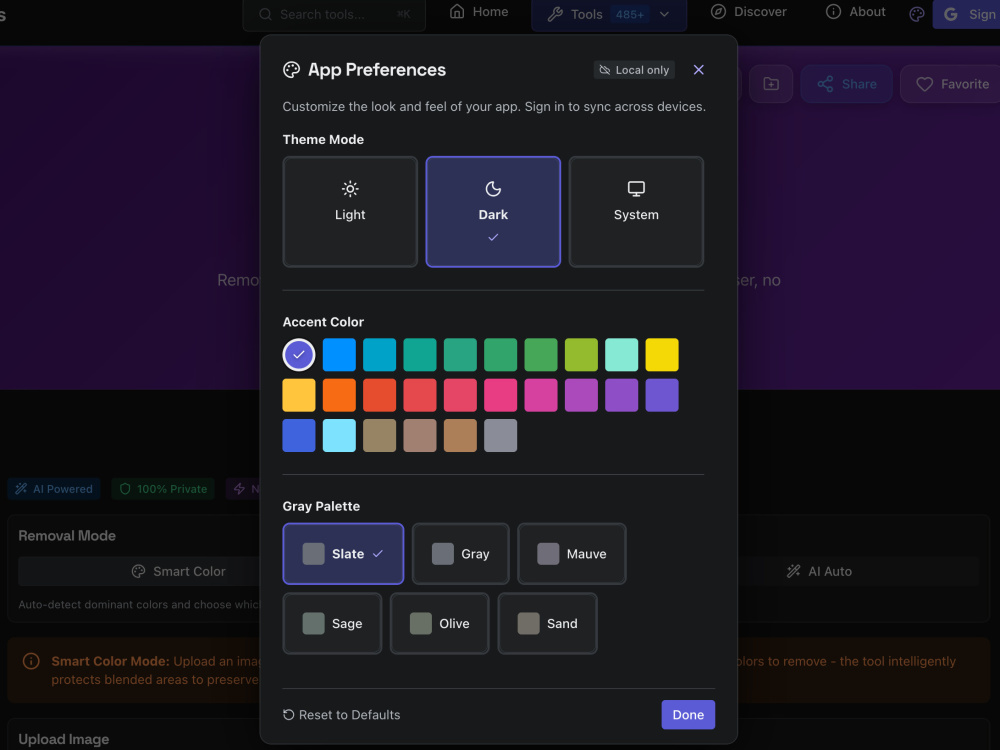Screen dimensions: 1000x750
Task: Click the Favorite button
Action: tap(950, 84)
